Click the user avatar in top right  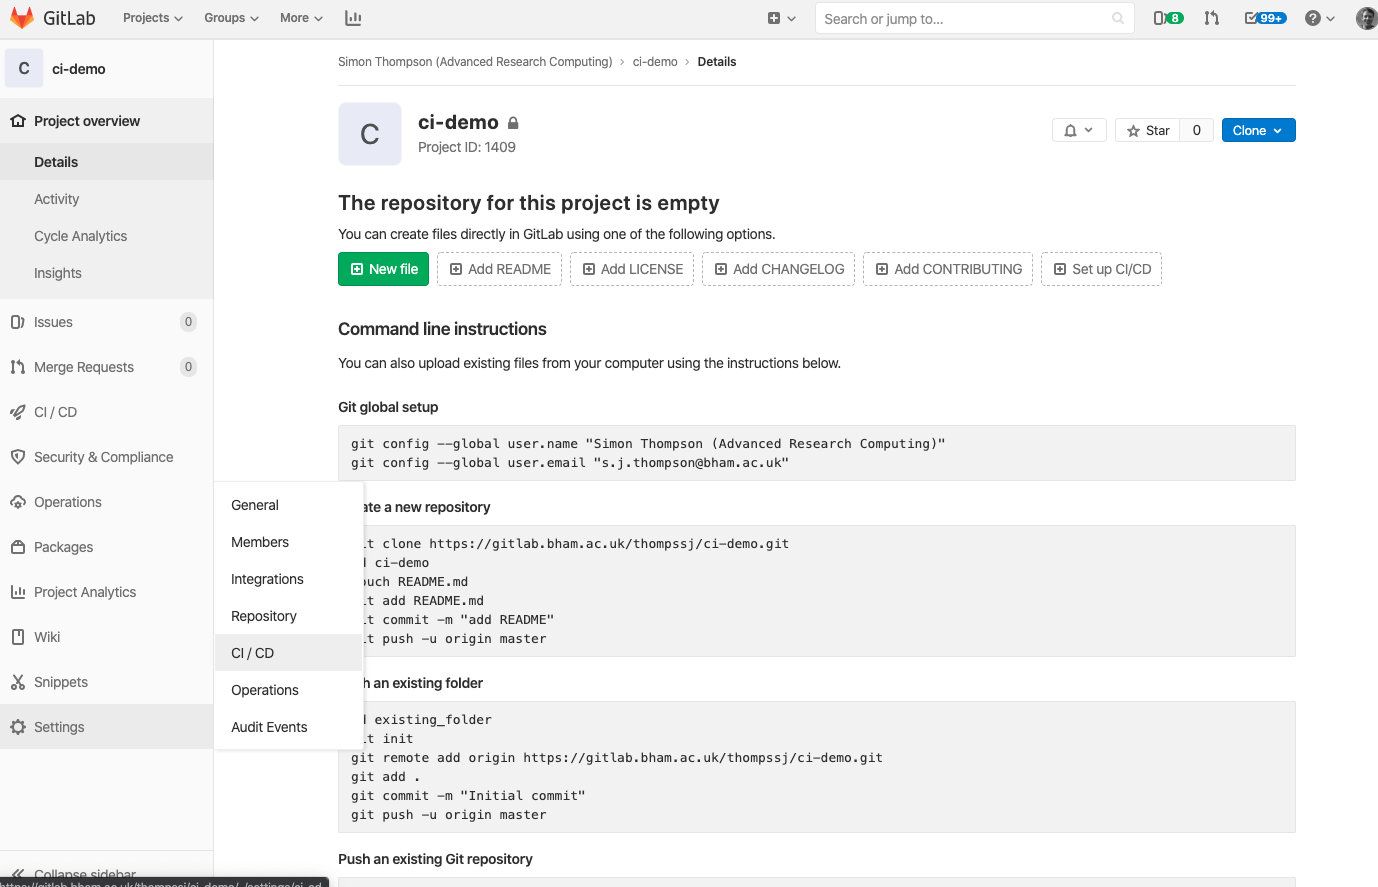click(x=1366, y=18)
